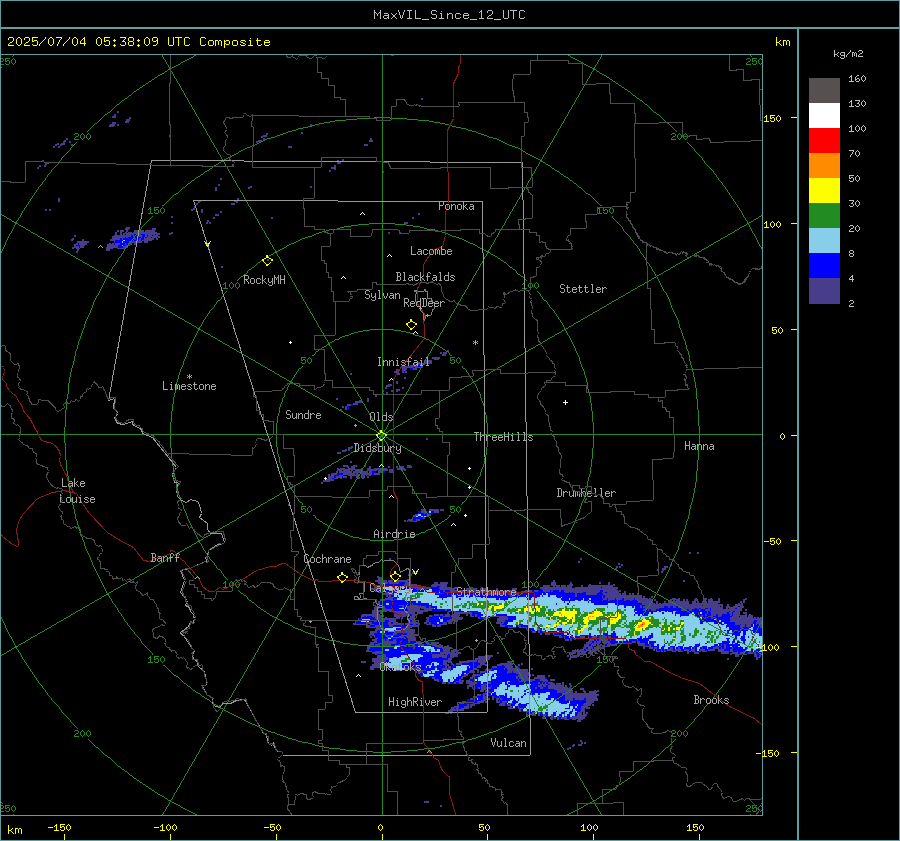The width and height of the screenshot is (900, 841).
Task: Click the bright blue legend swatch above 4
Action: point(824,266)
